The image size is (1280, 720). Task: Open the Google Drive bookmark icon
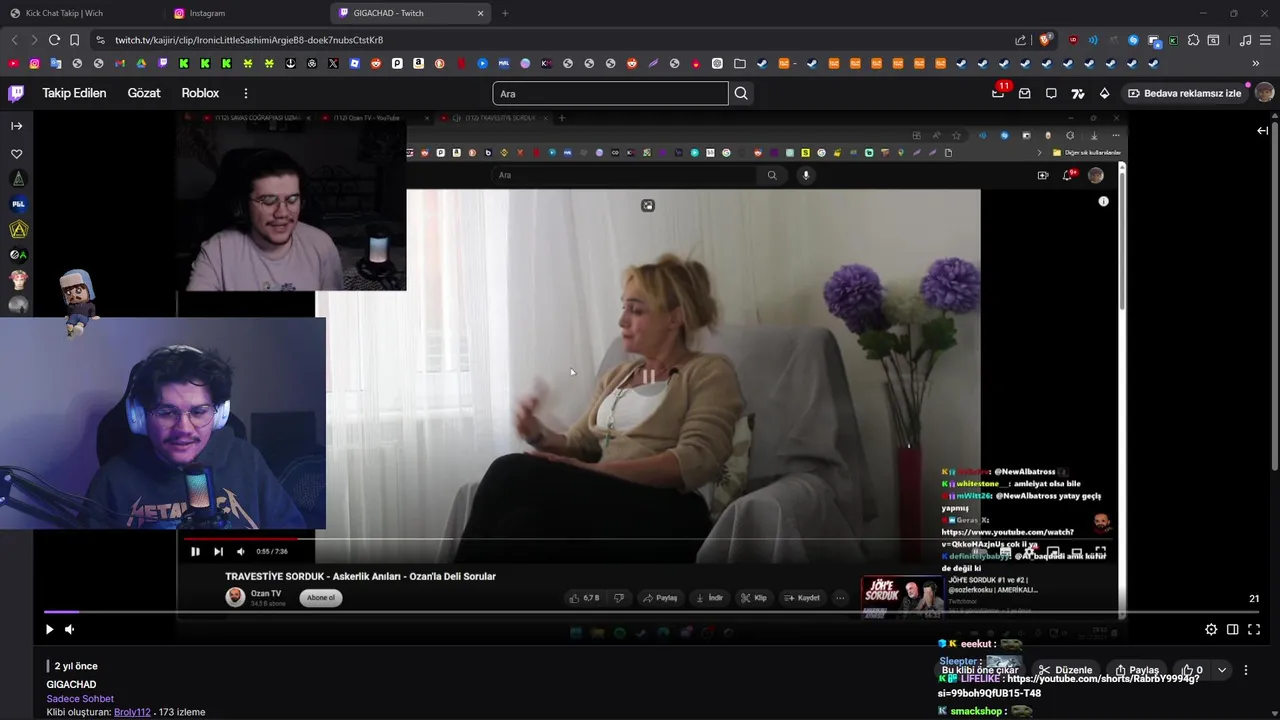[141, 63]
